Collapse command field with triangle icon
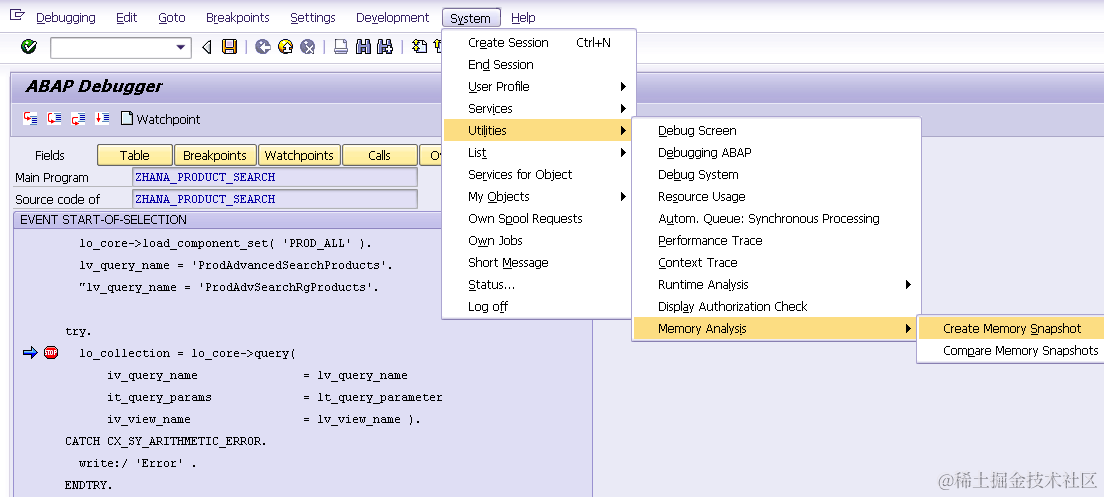1104x497 pixels. (x=206, y=46)
